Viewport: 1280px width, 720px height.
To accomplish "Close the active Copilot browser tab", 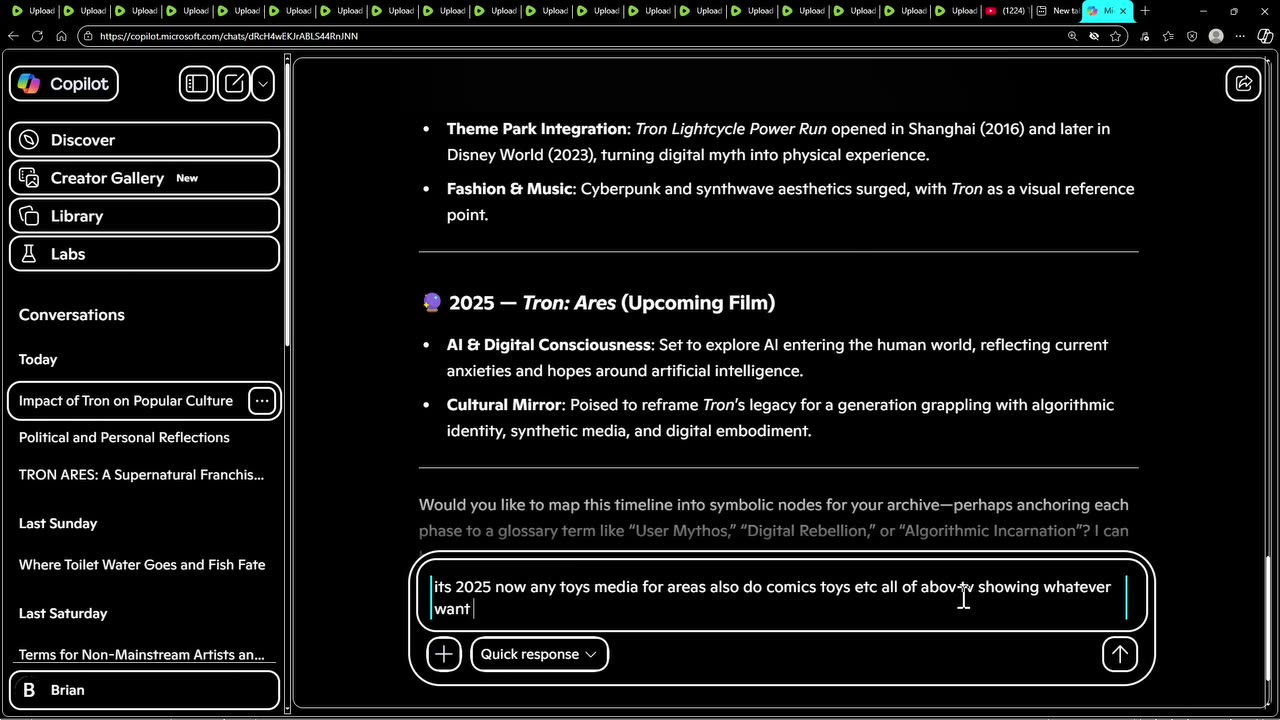I will coord(1122,11).
